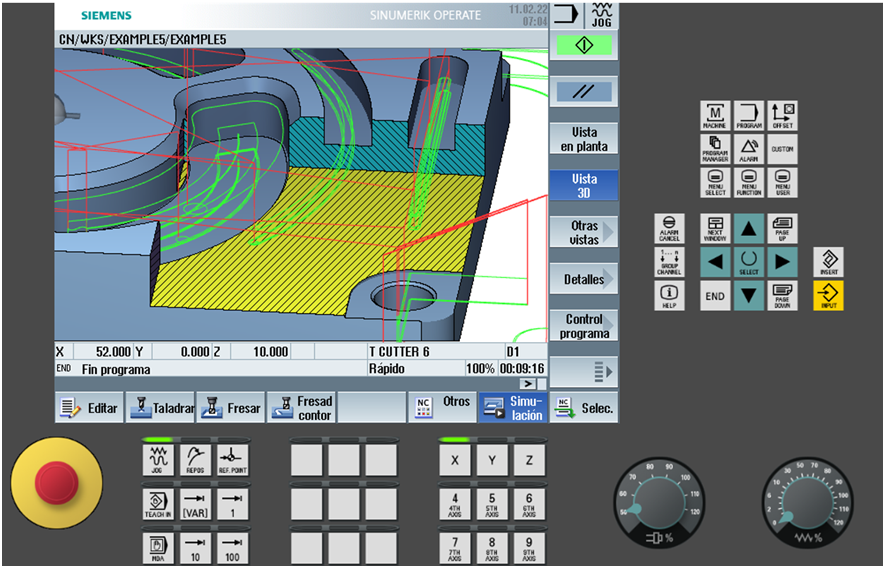The width and height of the screenshot is (885, 568).
Task: Click the MENU USER key
Action: tap(783, 183)
